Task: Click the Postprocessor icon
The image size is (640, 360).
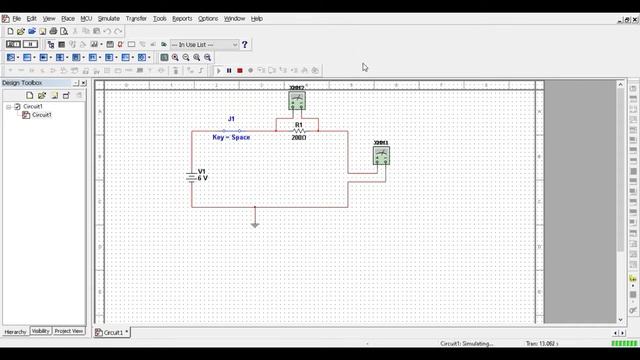Action: point(110,44)
